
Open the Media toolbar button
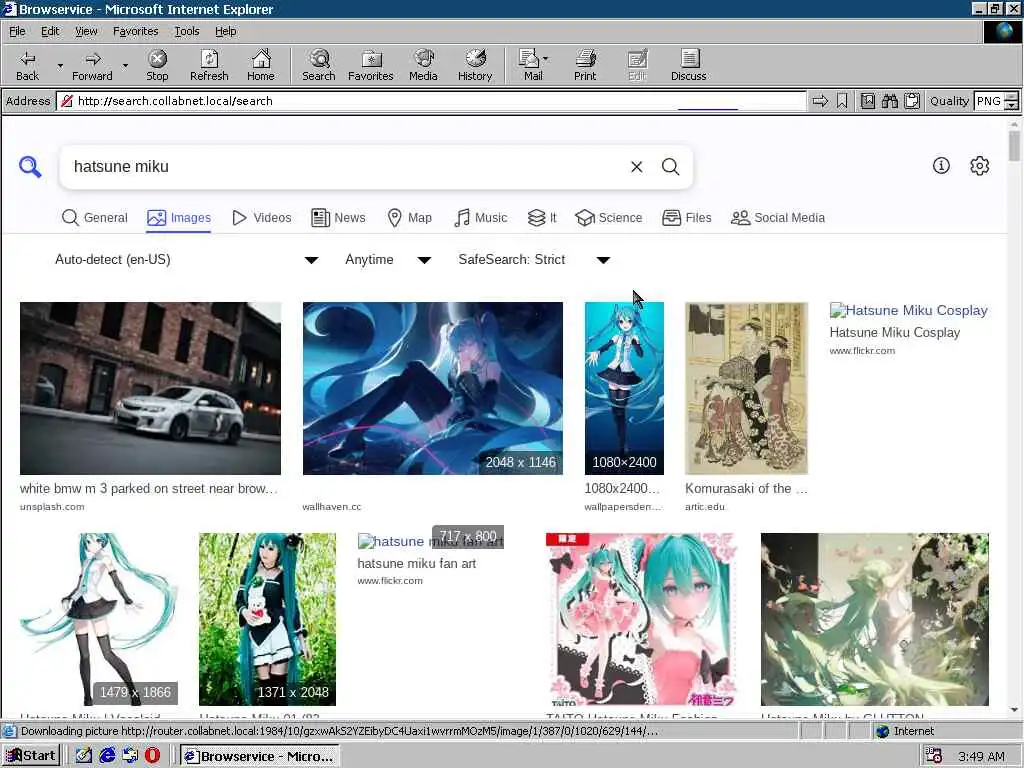(423, 65)
